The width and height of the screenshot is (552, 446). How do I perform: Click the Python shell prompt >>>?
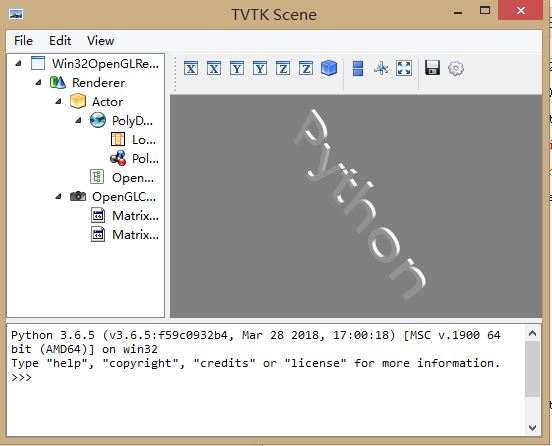[21, 378]
